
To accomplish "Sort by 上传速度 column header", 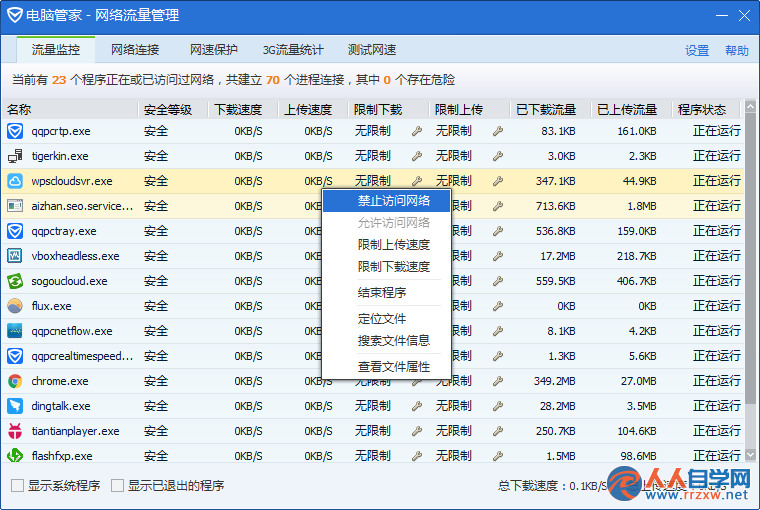I will point(313,110).
